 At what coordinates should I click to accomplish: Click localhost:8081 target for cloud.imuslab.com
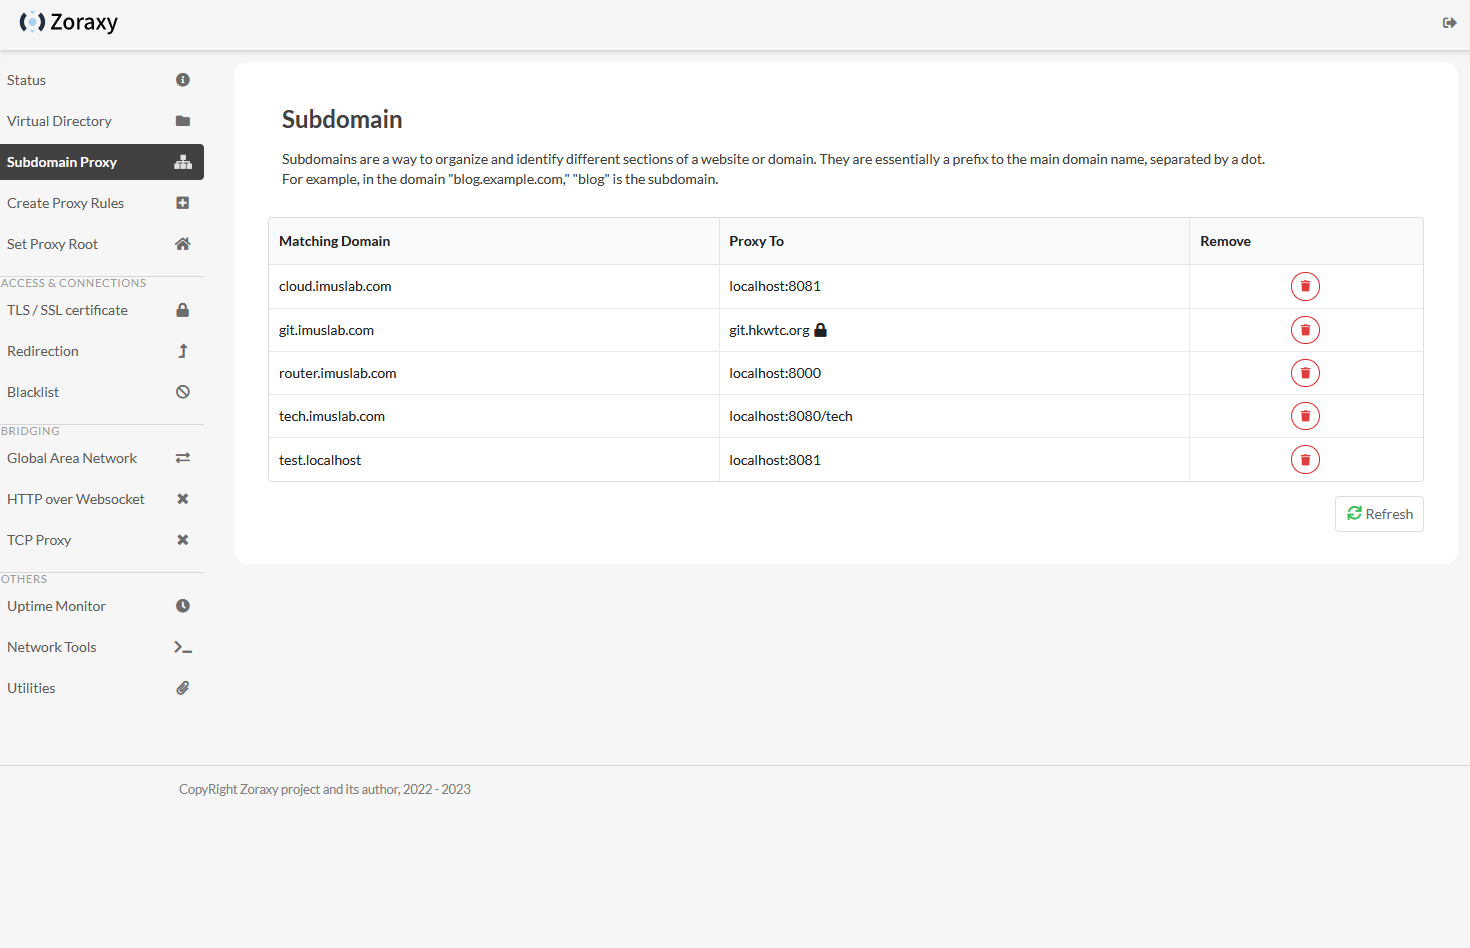pos(775,286)
